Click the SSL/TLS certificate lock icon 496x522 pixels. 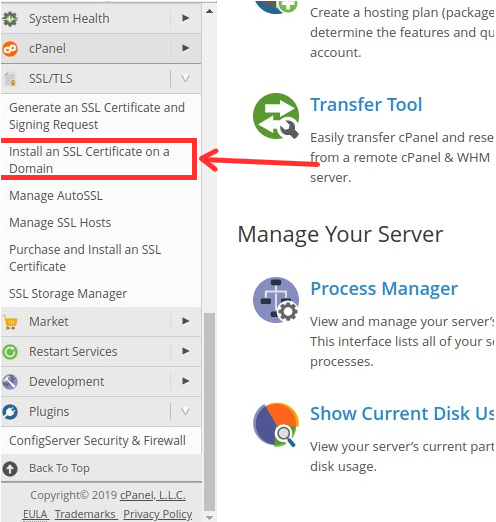[x=10, y=79]
